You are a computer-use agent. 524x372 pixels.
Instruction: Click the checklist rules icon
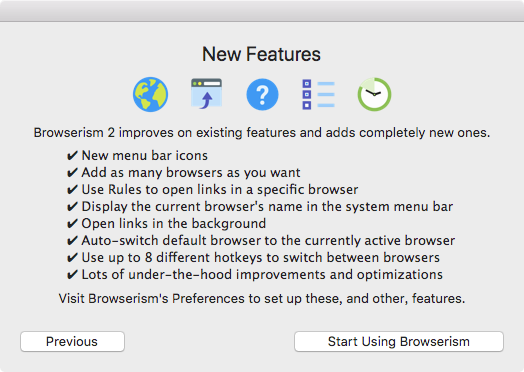tap(318, 94)
